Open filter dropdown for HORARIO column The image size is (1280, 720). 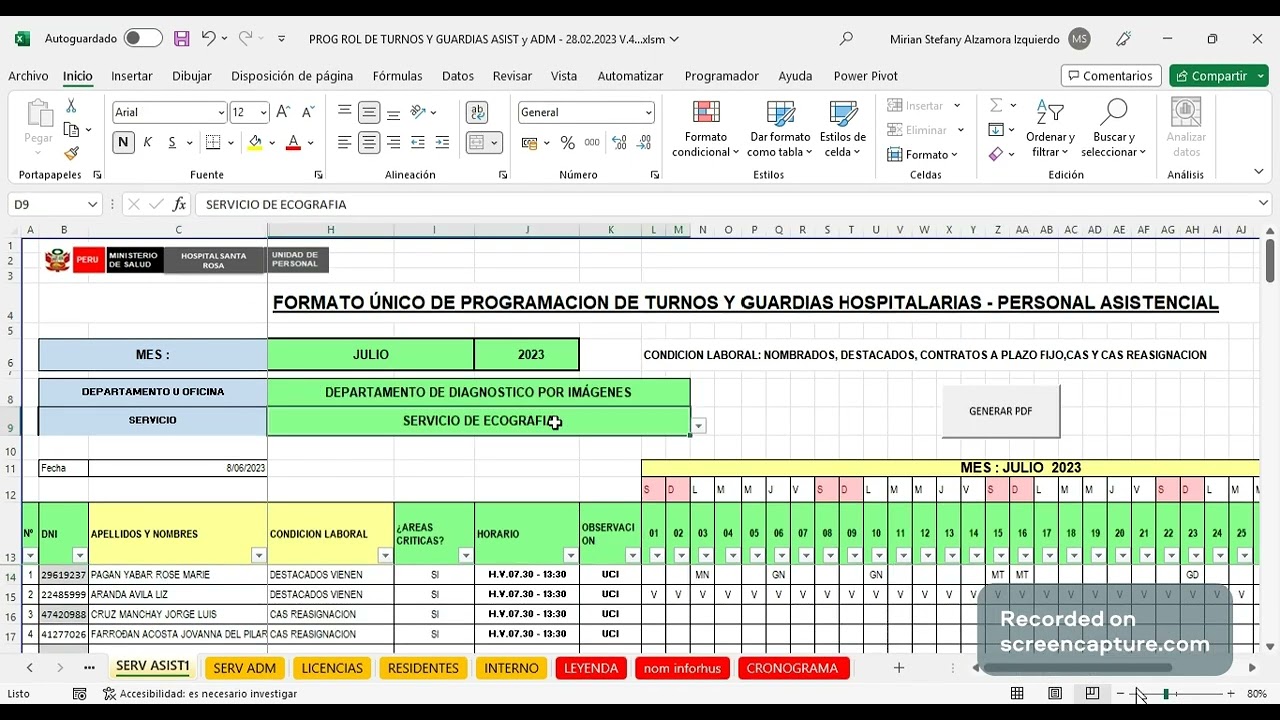coord(571,556)
